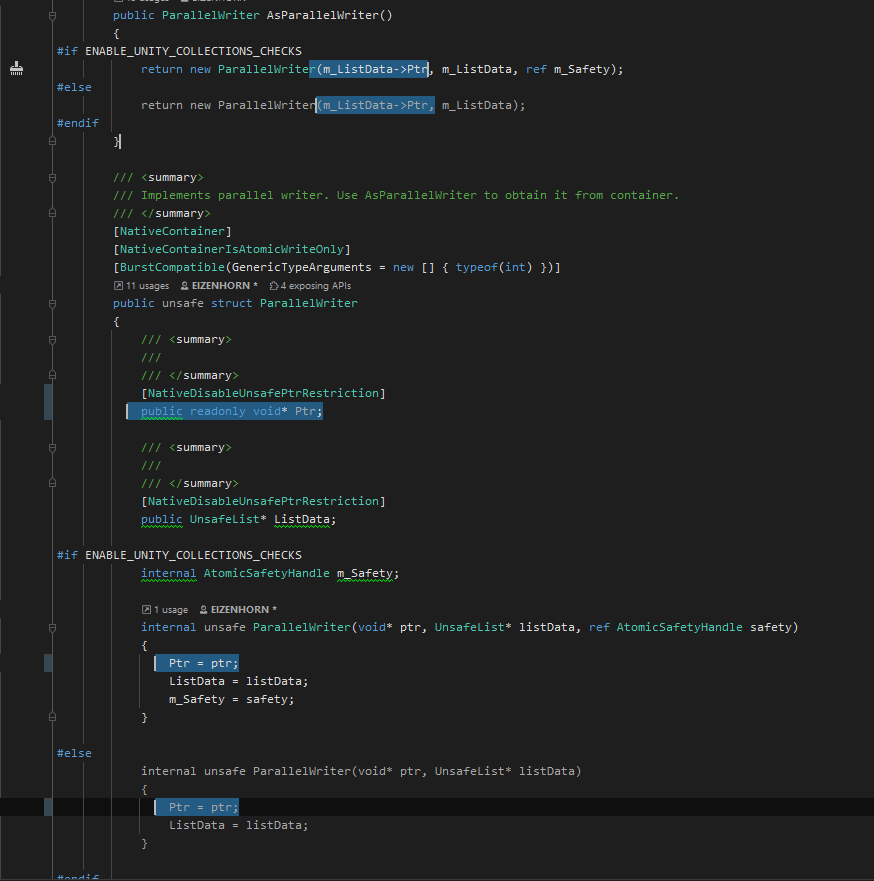Collapse the AsParallelWriter method fold marker
Screen dimensions: 874x881
[51, 14]
